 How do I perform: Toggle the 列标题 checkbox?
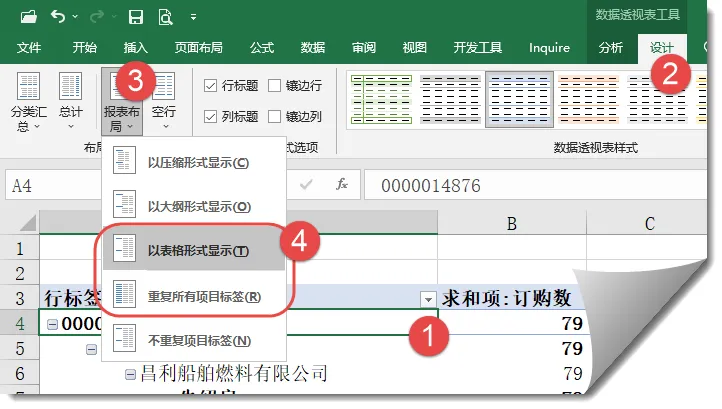click(x=211, y=116)
